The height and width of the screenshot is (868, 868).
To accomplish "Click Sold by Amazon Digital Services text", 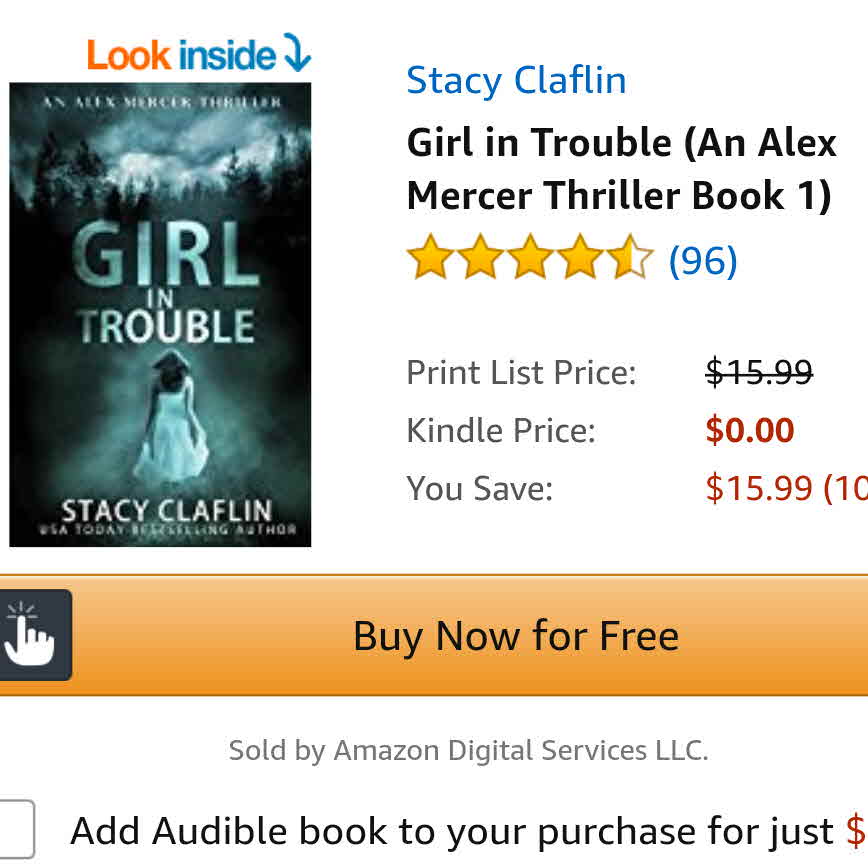I will click(468, 751).
